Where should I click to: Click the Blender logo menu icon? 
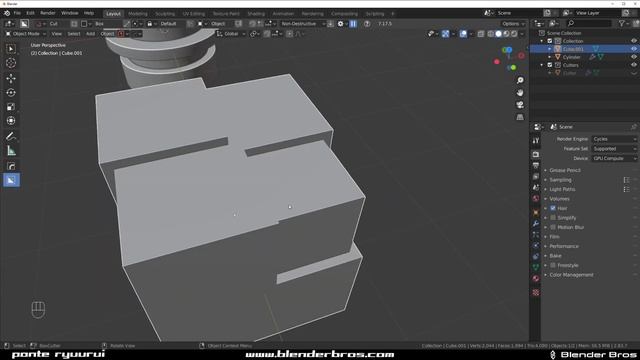(7, 13)
